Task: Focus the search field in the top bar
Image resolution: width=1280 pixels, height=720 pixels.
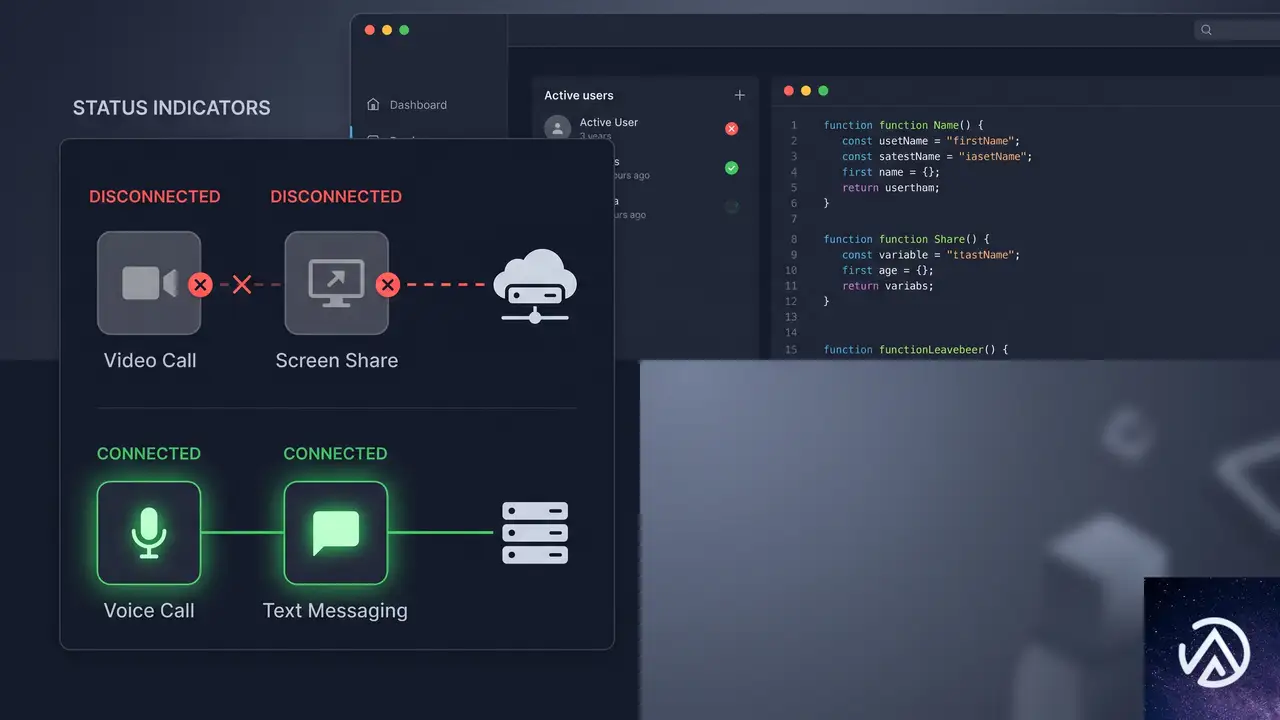Action: point(1237,30)
